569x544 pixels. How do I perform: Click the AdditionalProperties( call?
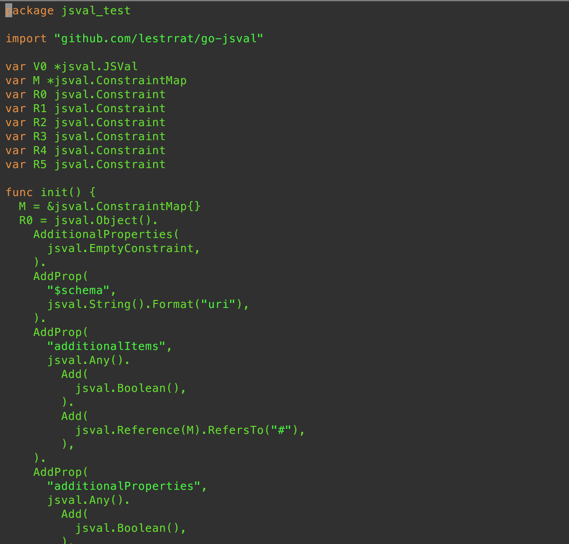pyautogui.click(x=106, y=234)
